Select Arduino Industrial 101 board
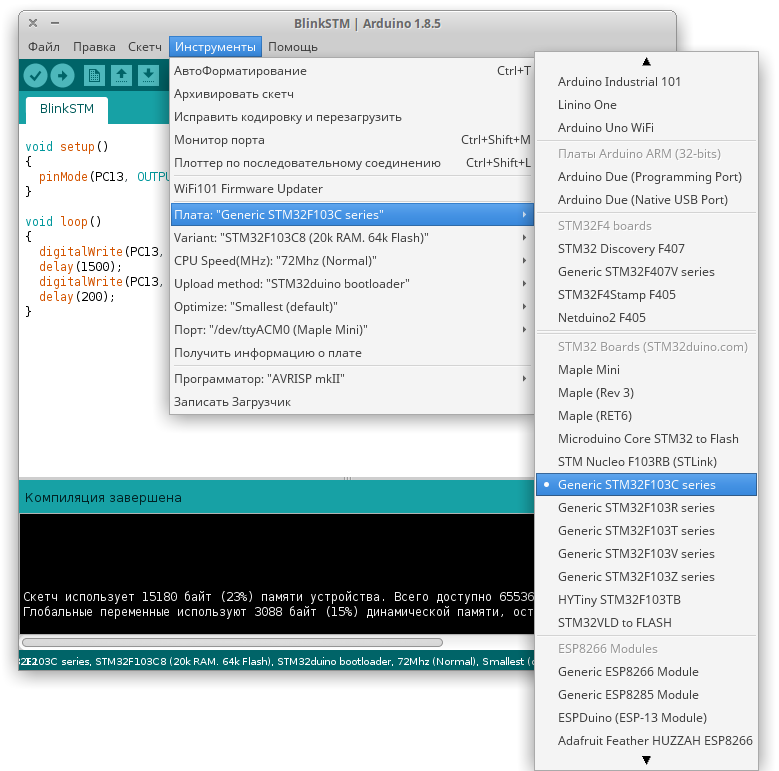Screen dimensions: 779x771 (646, 81)
